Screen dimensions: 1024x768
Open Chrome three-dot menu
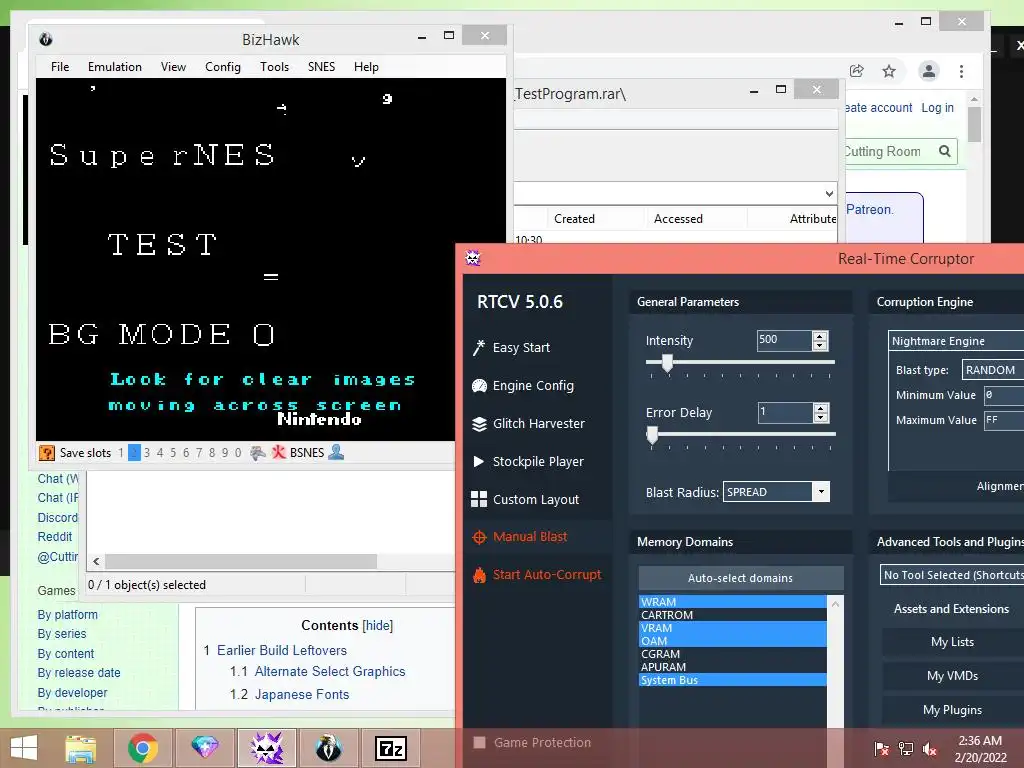pyautogui.click(x=961, y=71)
